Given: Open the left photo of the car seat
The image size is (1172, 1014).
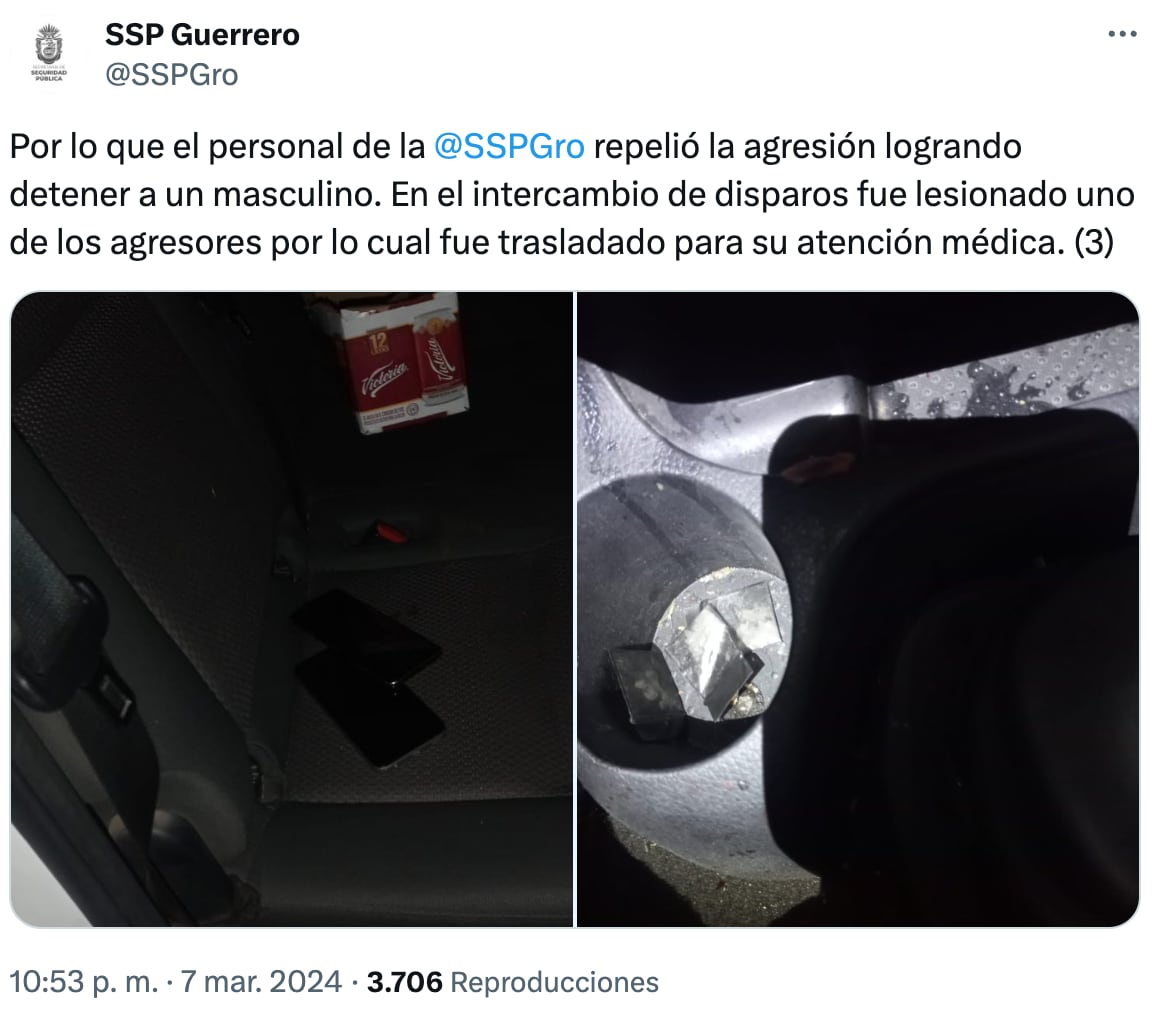Looking at the screenshot, I should click(292, 609).
